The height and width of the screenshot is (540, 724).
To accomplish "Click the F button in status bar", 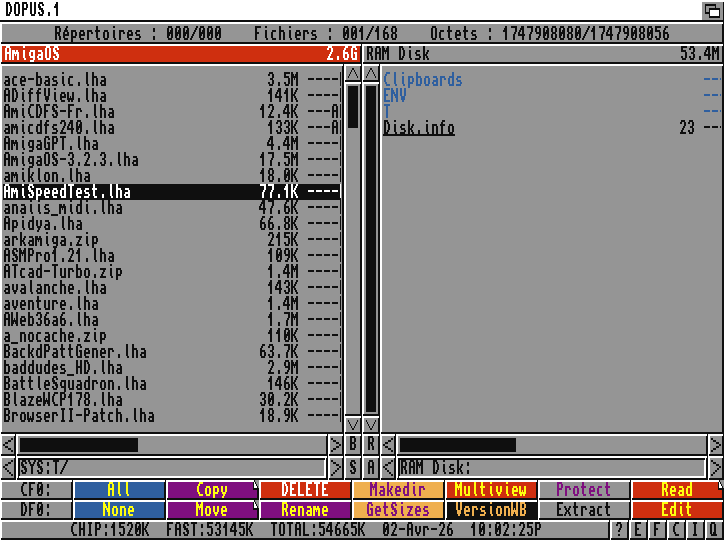I will (657, 529).
